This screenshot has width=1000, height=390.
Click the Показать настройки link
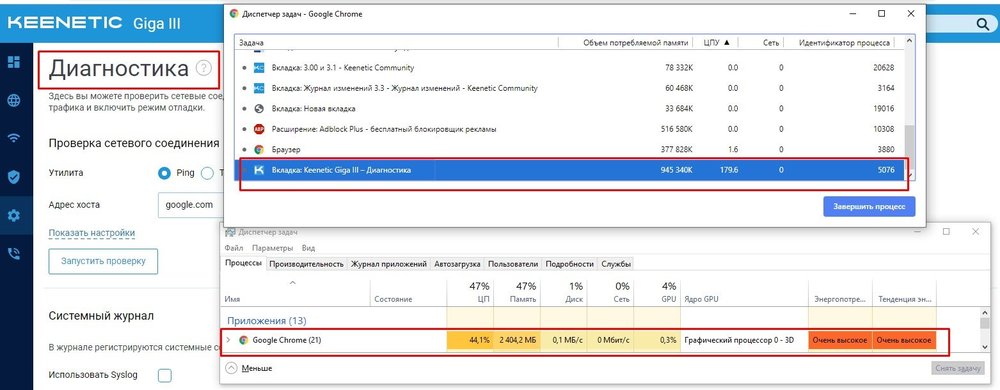coord(92,233)
